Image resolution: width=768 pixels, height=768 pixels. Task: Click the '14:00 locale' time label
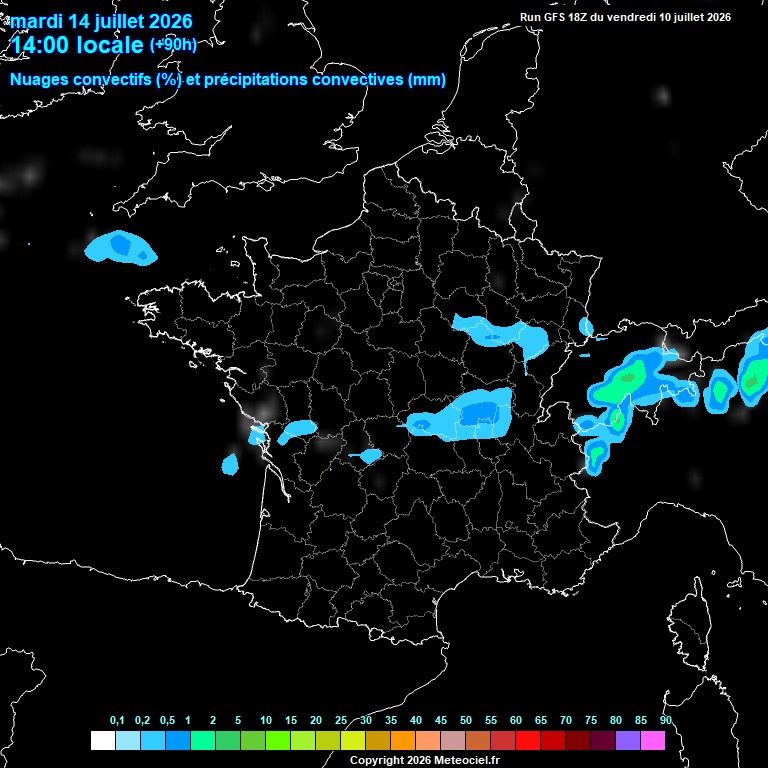77,45
